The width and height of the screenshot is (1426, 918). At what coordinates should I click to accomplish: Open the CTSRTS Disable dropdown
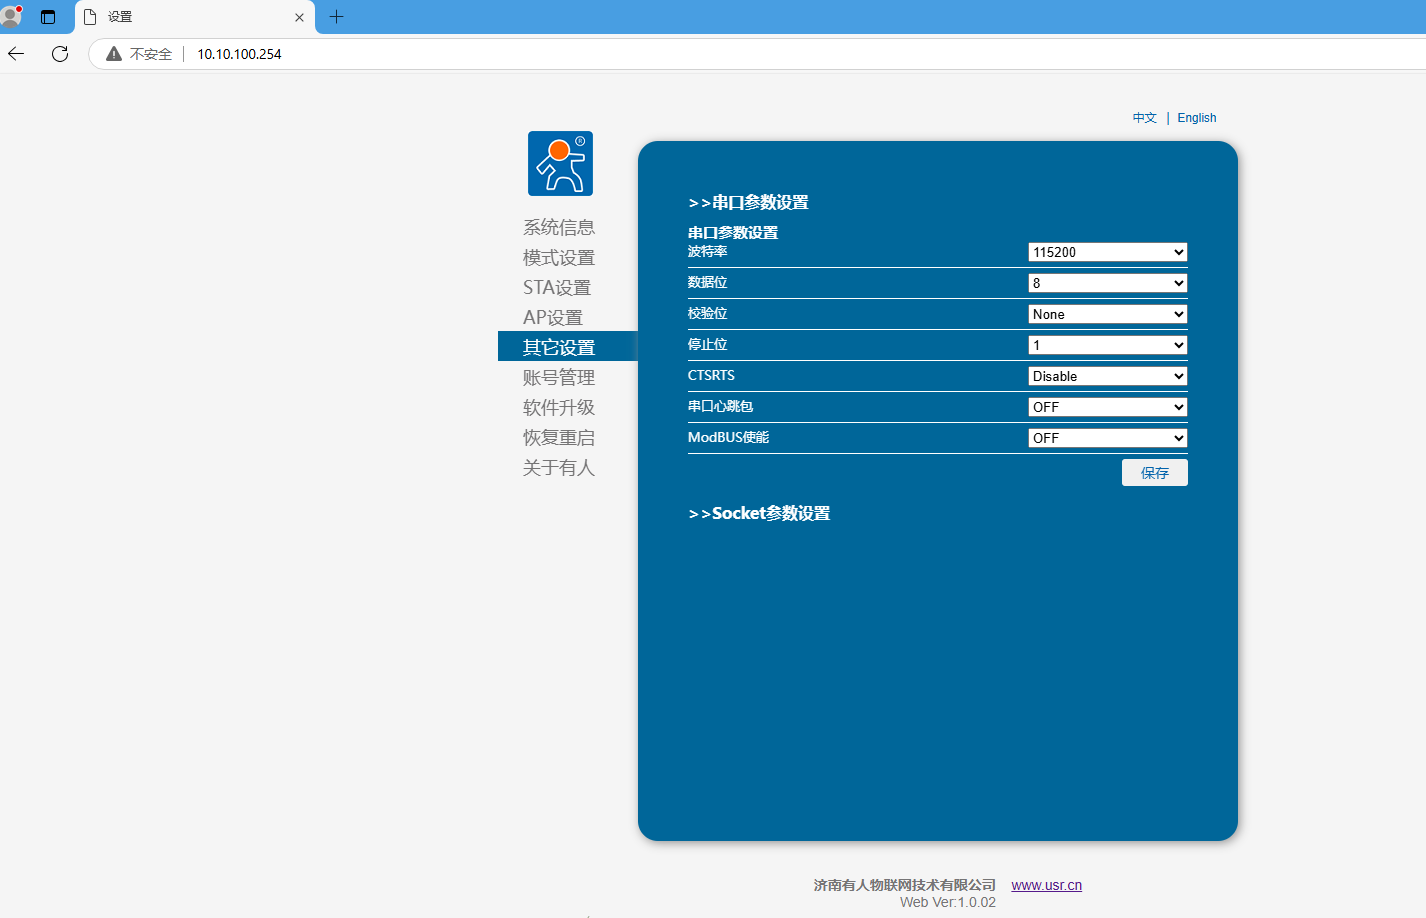(x=1107, y=376)
